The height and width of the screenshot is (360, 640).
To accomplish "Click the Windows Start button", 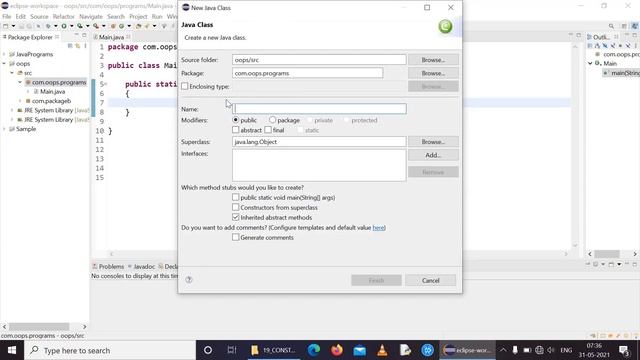I will [x=12, y=350].
